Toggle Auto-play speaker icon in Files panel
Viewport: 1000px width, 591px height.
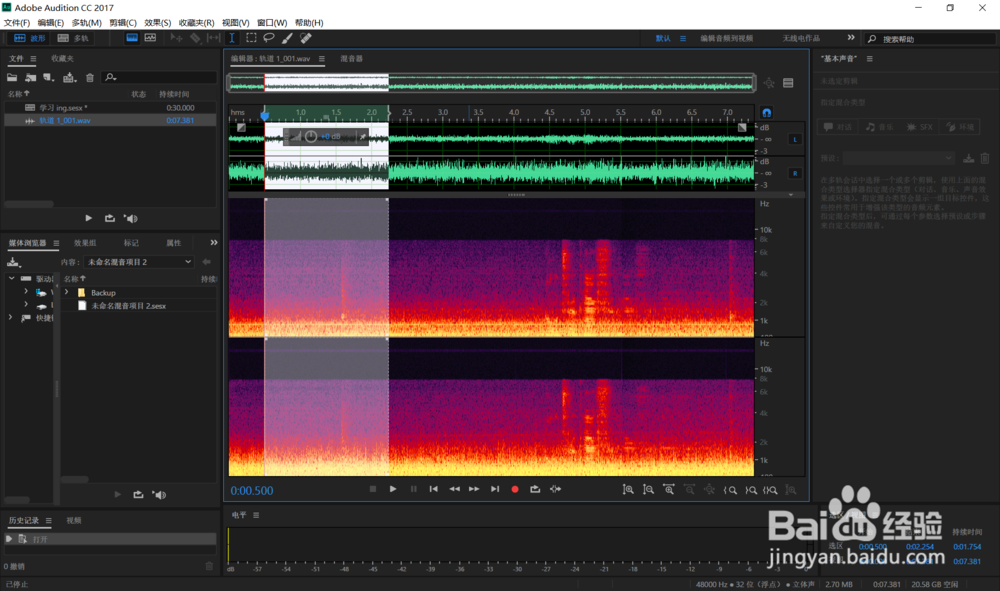point(131,218)
